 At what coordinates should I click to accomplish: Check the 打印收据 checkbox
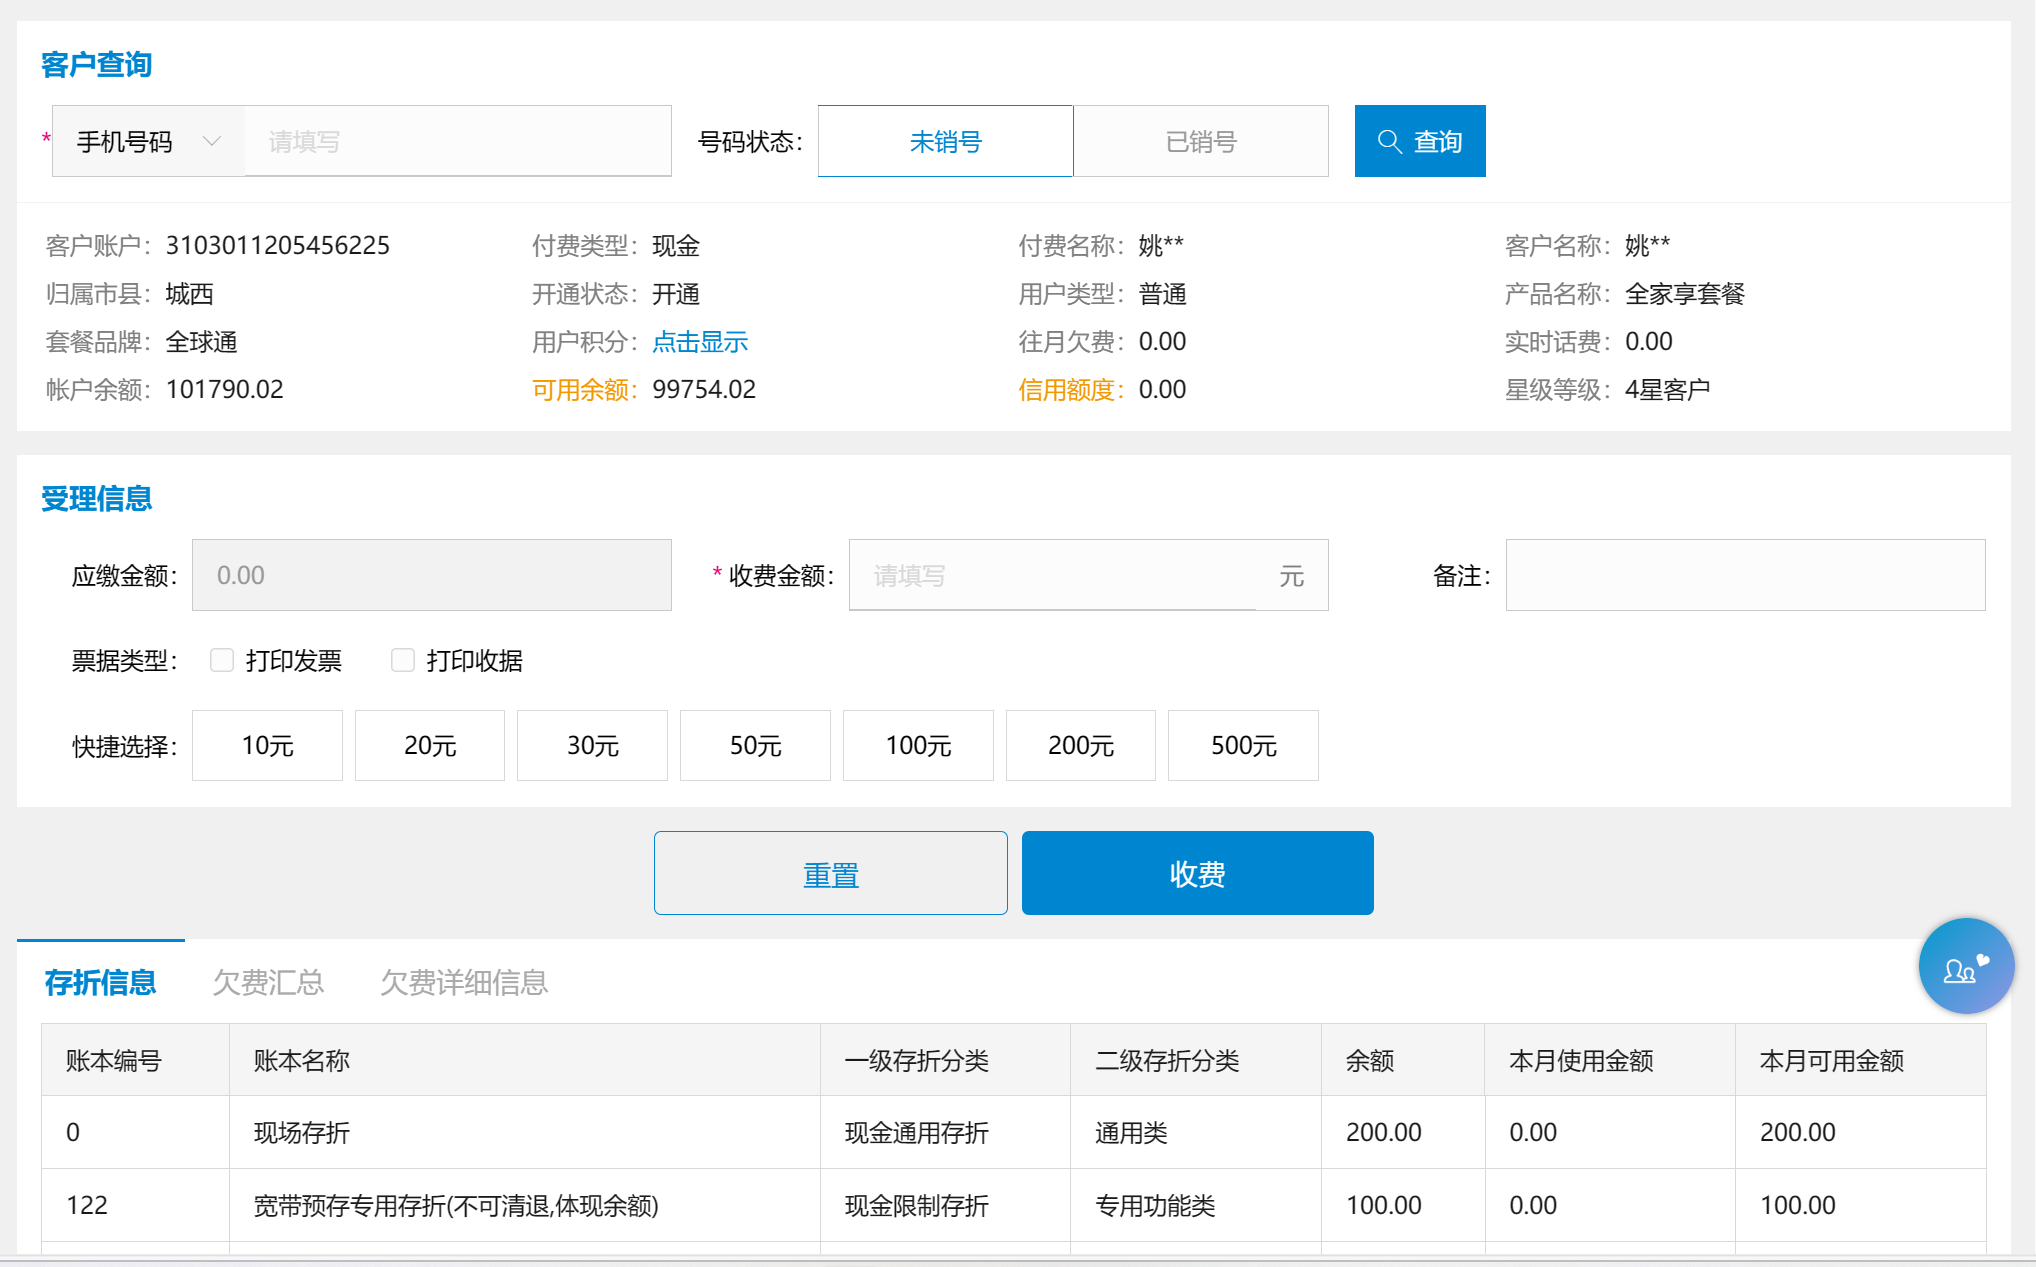[403, 660]
